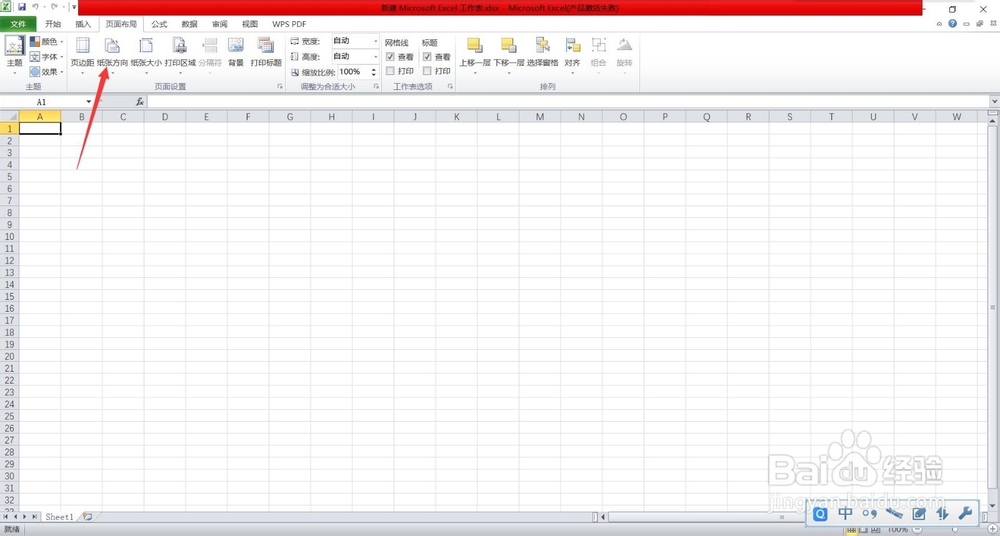Go to last sheet navigation arrow

[34, 516]
